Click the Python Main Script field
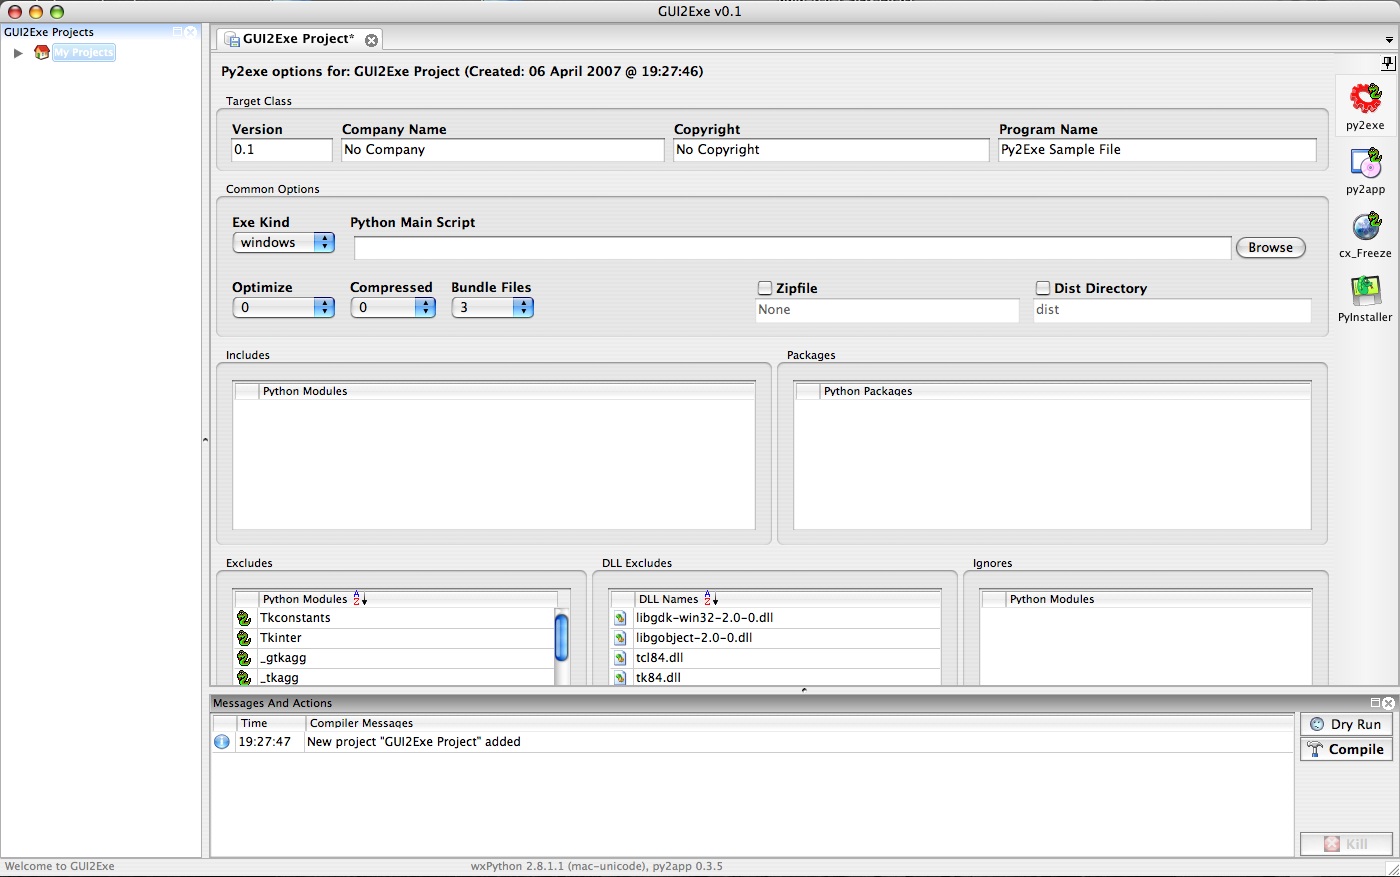1400x877 pixels. pos(792,248)
